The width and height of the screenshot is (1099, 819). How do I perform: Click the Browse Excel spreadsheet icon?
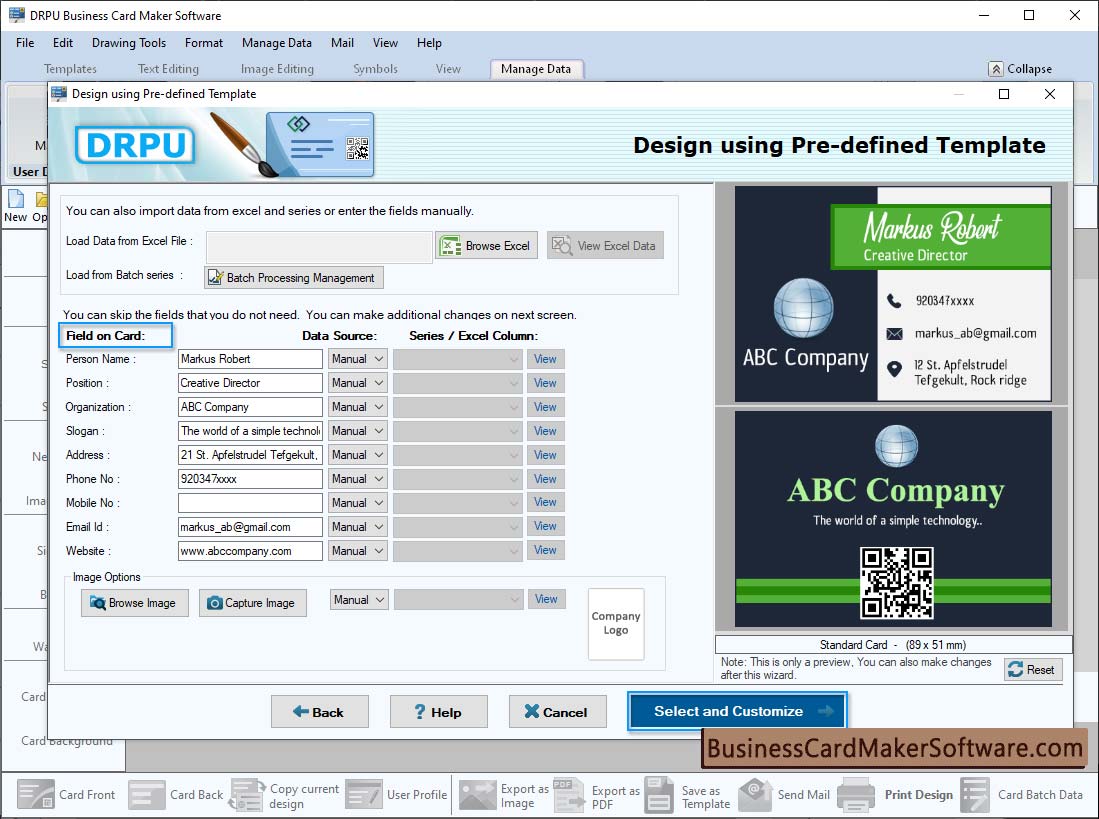point(449,245)
